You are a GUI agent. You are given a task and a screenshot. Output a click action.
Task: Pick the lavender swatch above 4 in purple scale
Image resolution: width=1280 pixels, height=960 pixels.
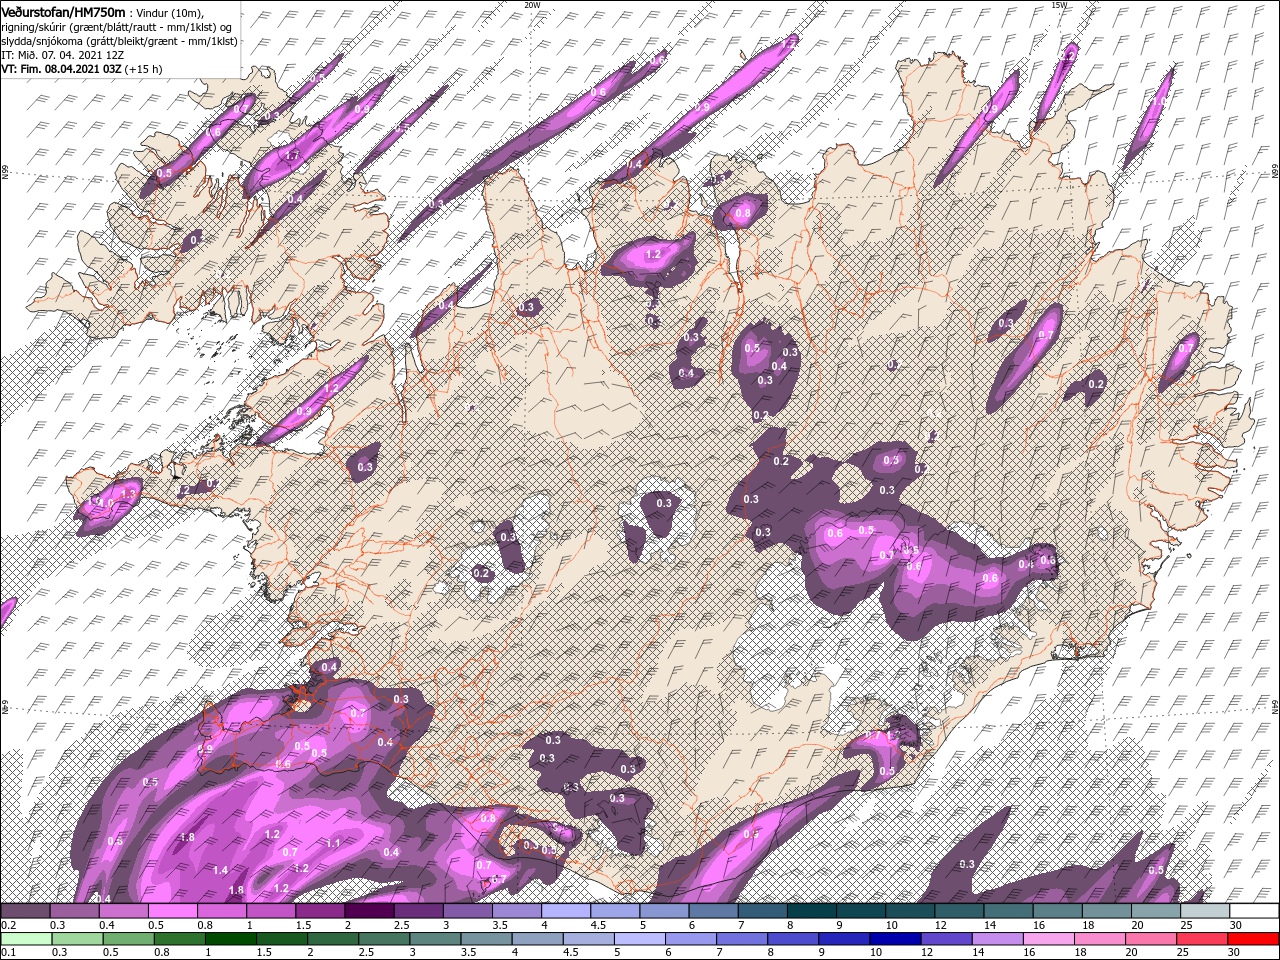[x=566, y=911]
